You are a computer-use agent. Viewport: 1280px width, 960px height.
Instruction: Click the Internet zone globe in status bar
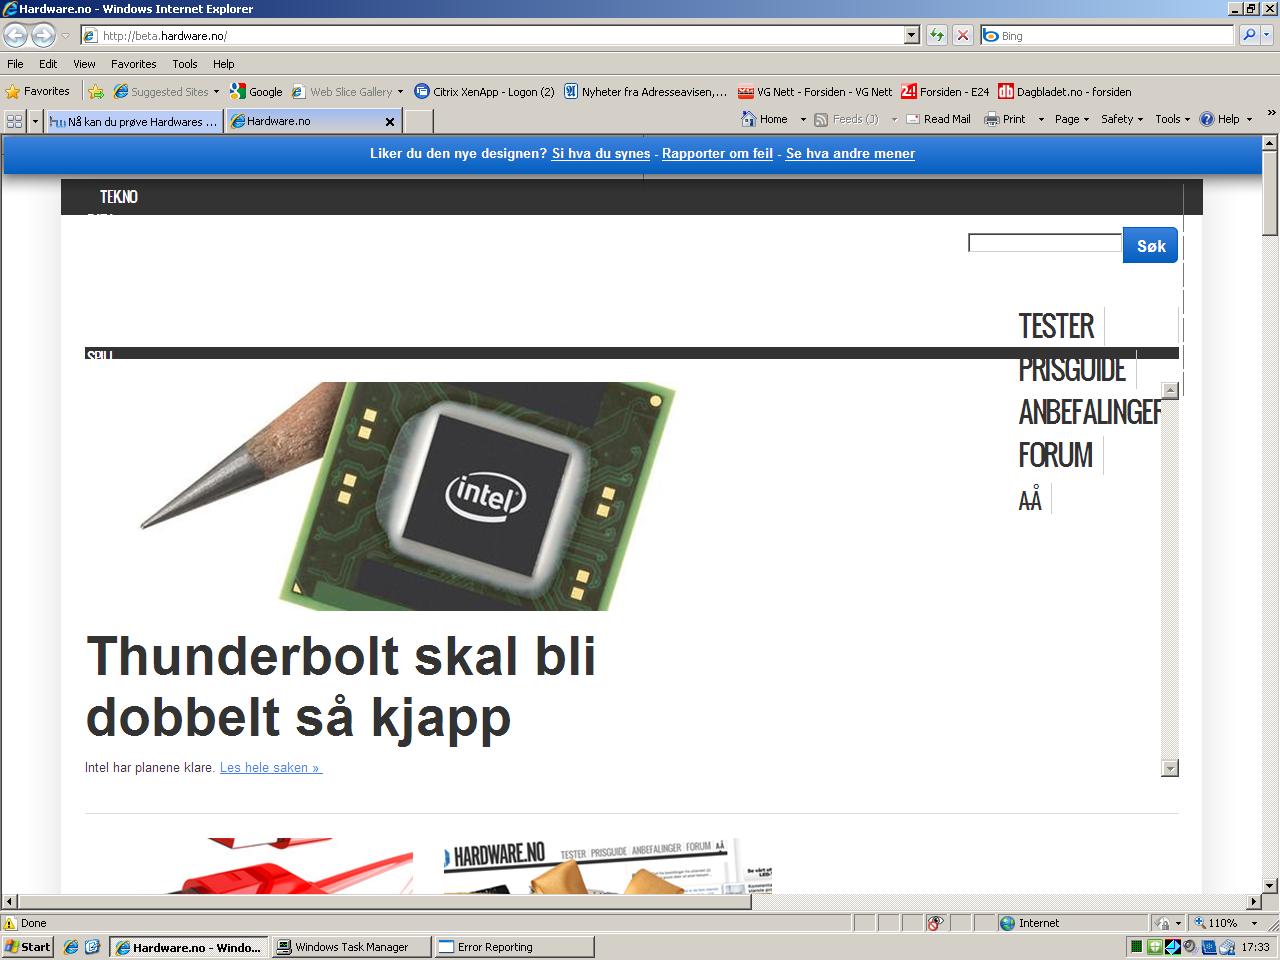[1007, 923]
